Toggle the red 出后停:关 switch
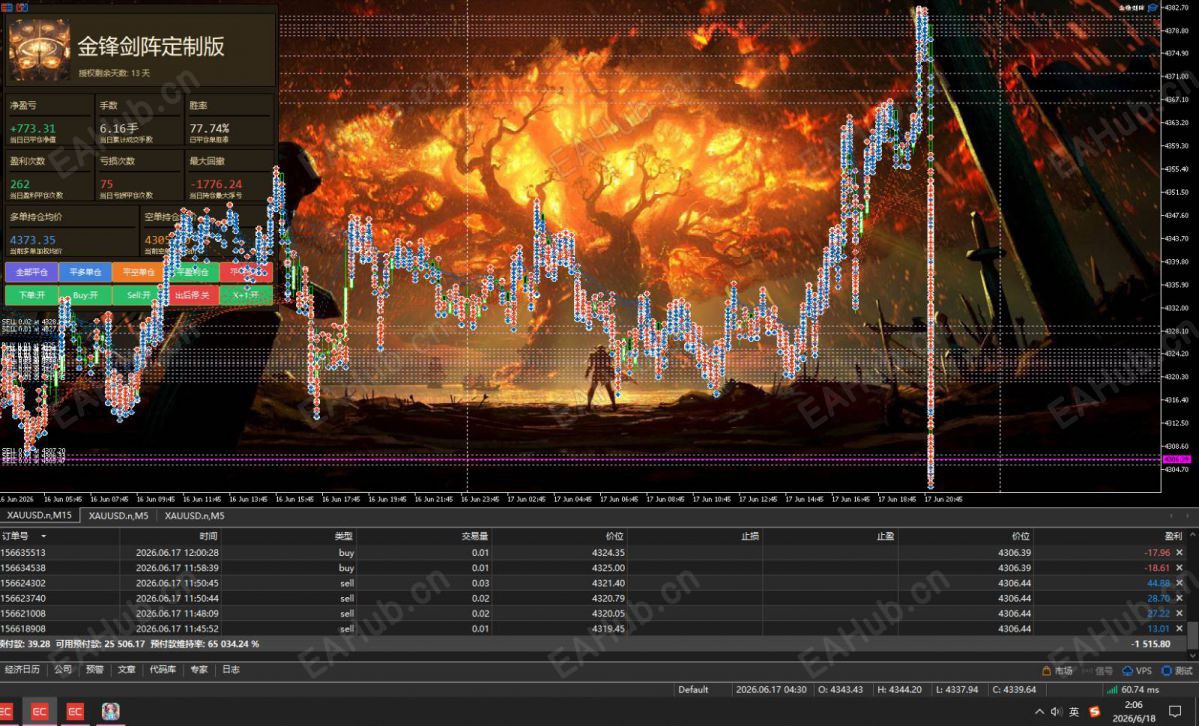The width and height of the screenshot is (1199, 726). 192,295
